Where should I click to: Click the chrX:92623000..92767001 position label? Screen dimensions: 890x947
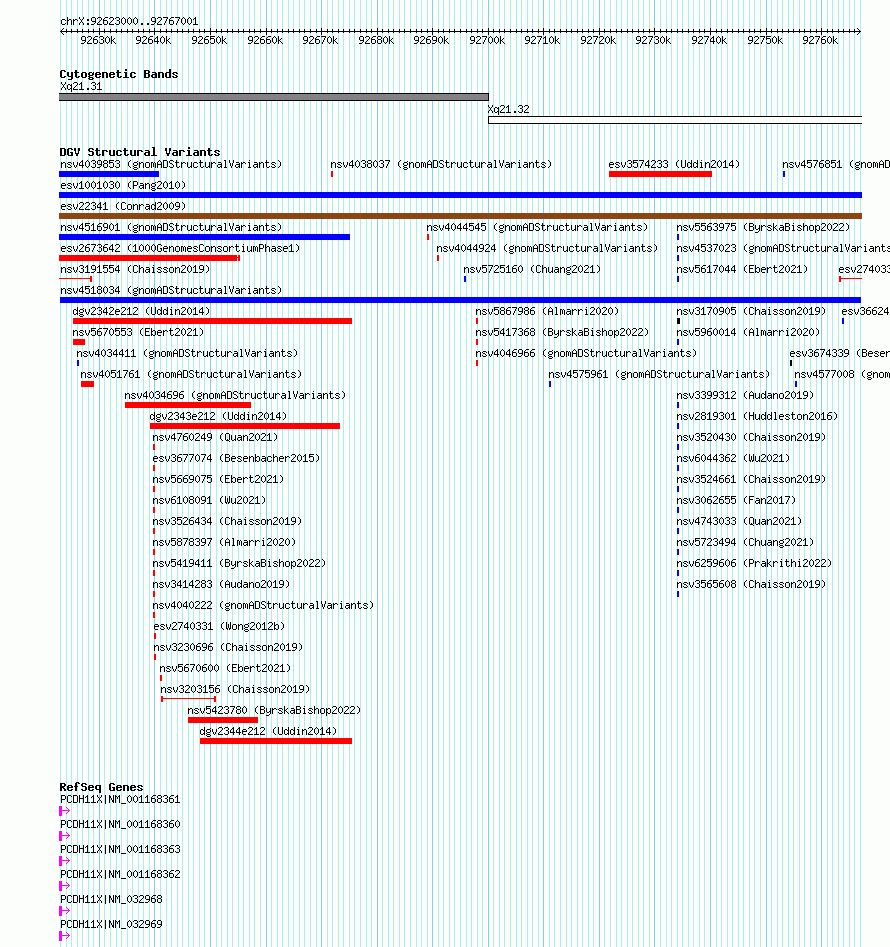(129, 21)
